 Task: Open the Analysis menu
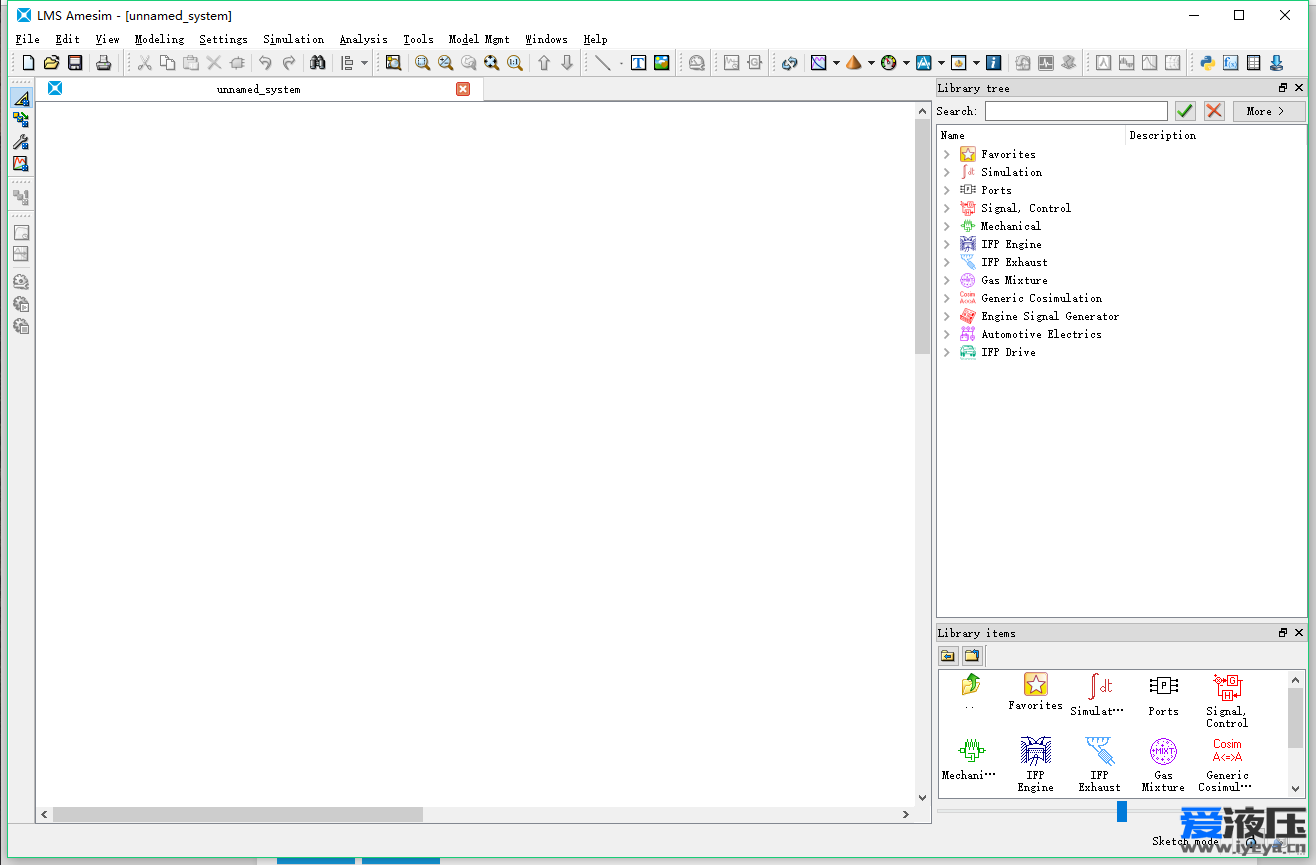(x=364, y=39)
